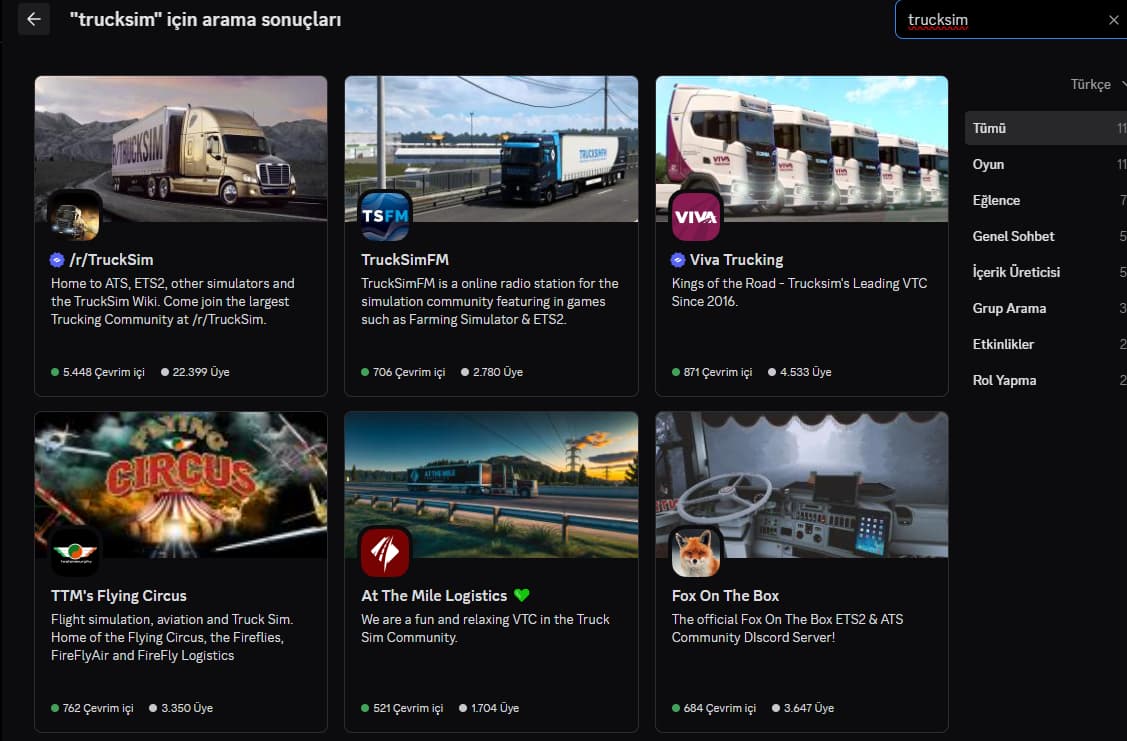This screenshot has height=741, width=1127.
Task: Open the At The Mile Logistics logo
Action: pyautogui.click(x=385, y=552)
